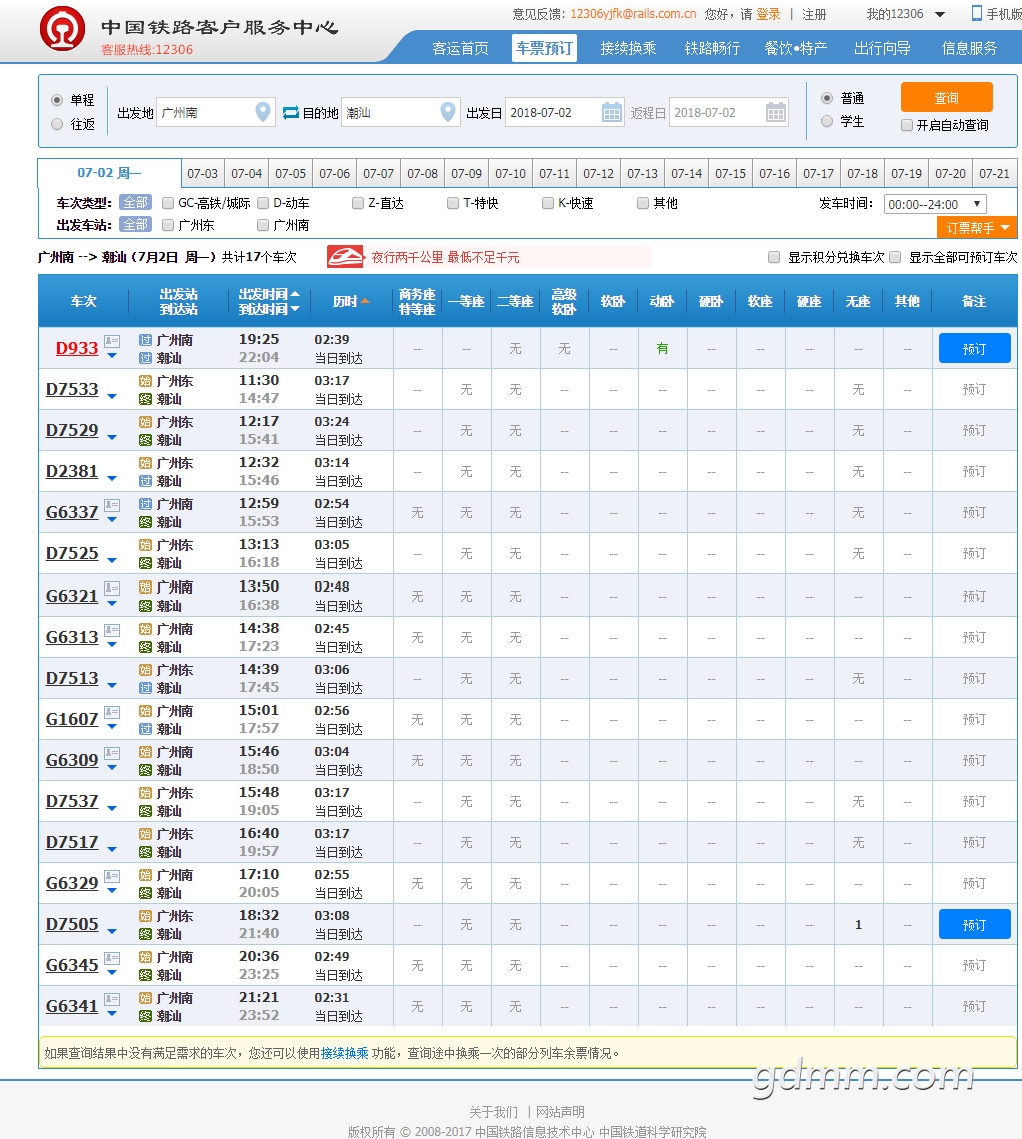This screenshot has width=1022, height=1139.
Task: Select the ordinary passenger radio button
Action: (827, 97)
